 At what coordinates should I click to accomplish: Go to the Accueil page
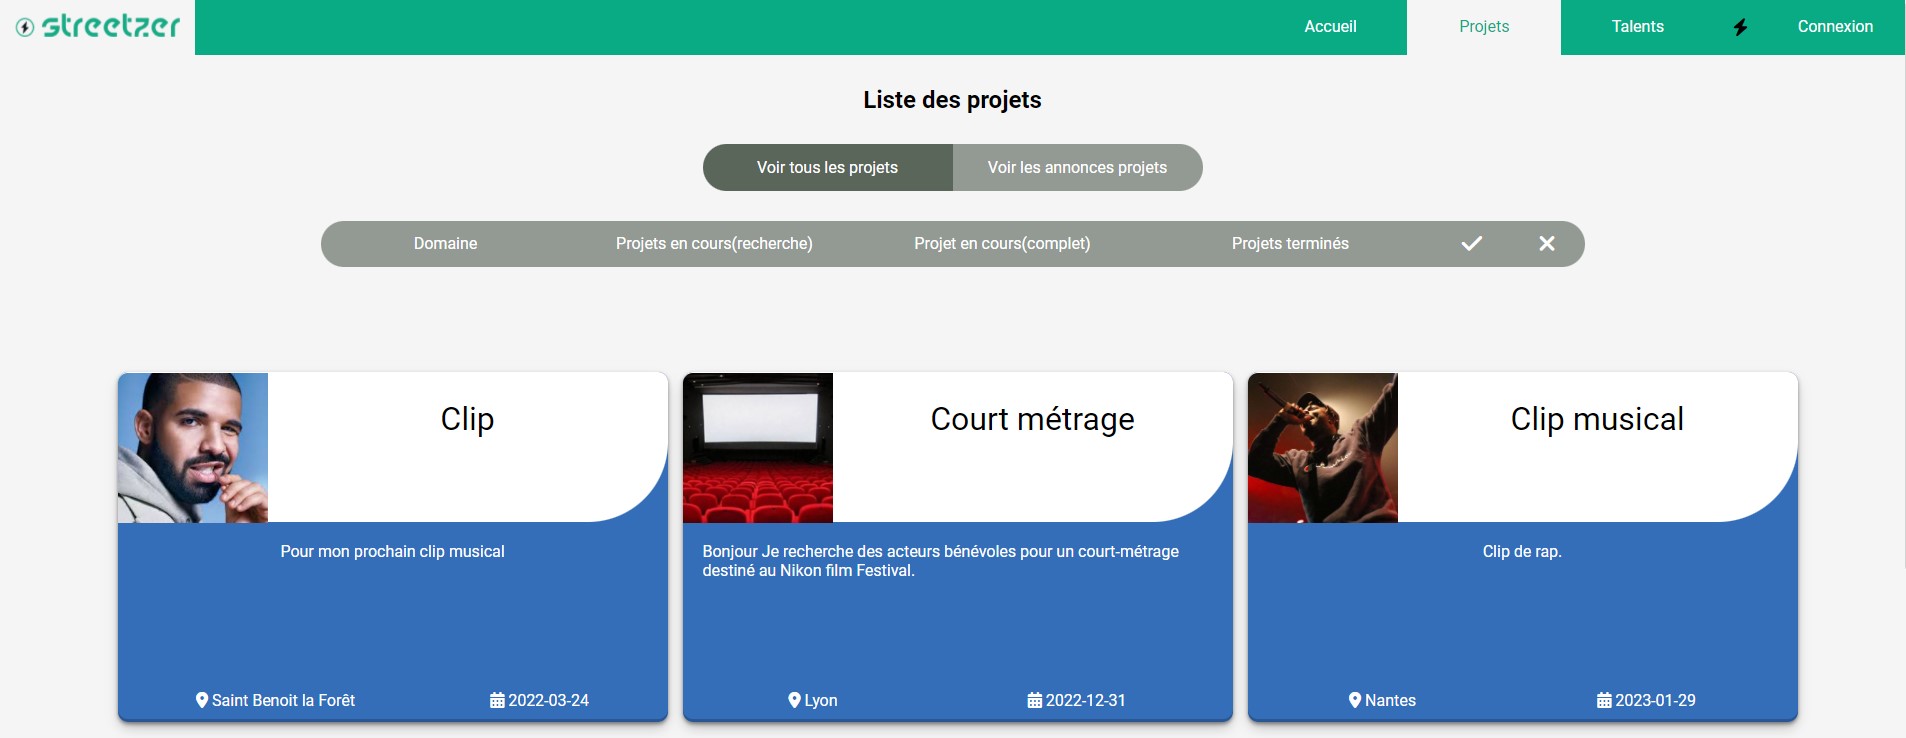pos(1330,27)
